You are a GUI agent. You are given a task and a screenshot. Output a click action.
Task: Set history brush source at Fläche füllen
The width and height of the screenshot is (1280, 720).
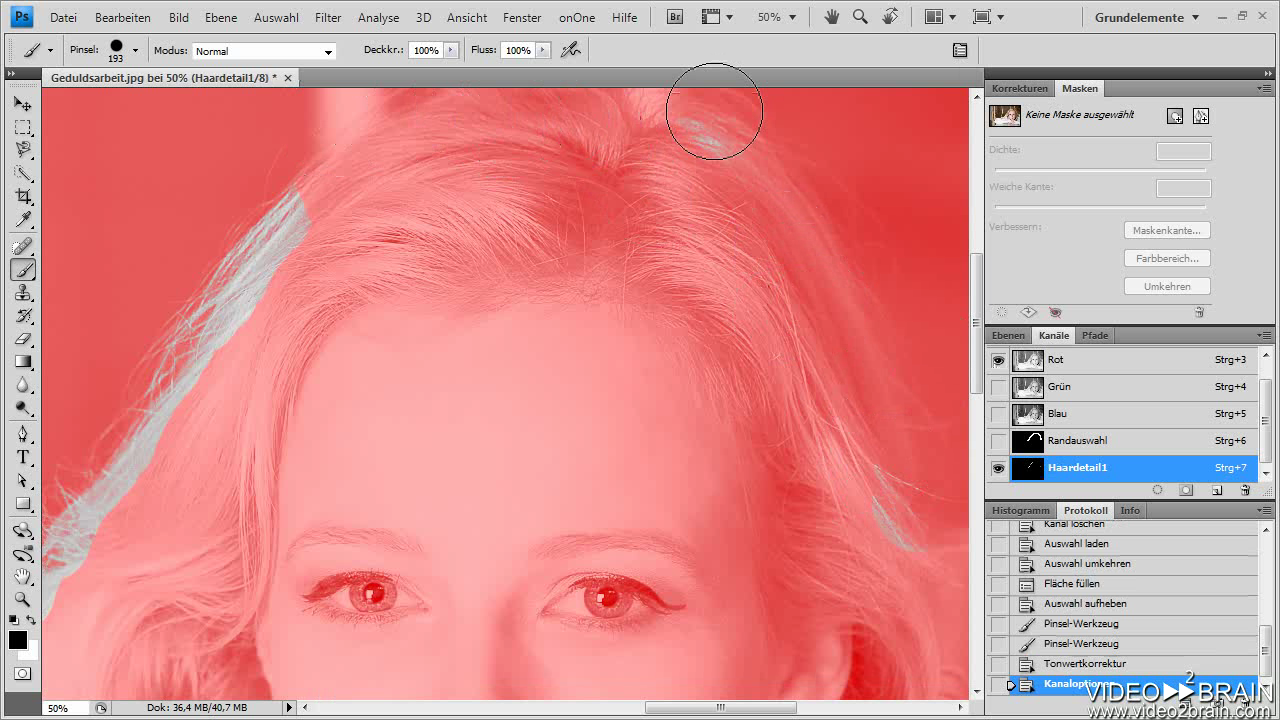(x=998, y=584)
